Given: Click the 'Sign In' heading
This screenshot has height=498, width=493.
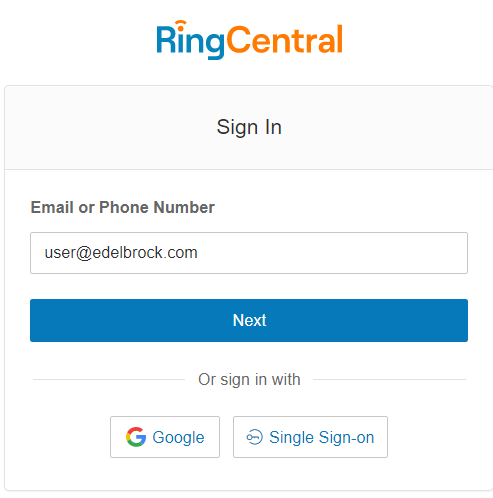Looking at the screenshot, I should (x=249, y=127).
